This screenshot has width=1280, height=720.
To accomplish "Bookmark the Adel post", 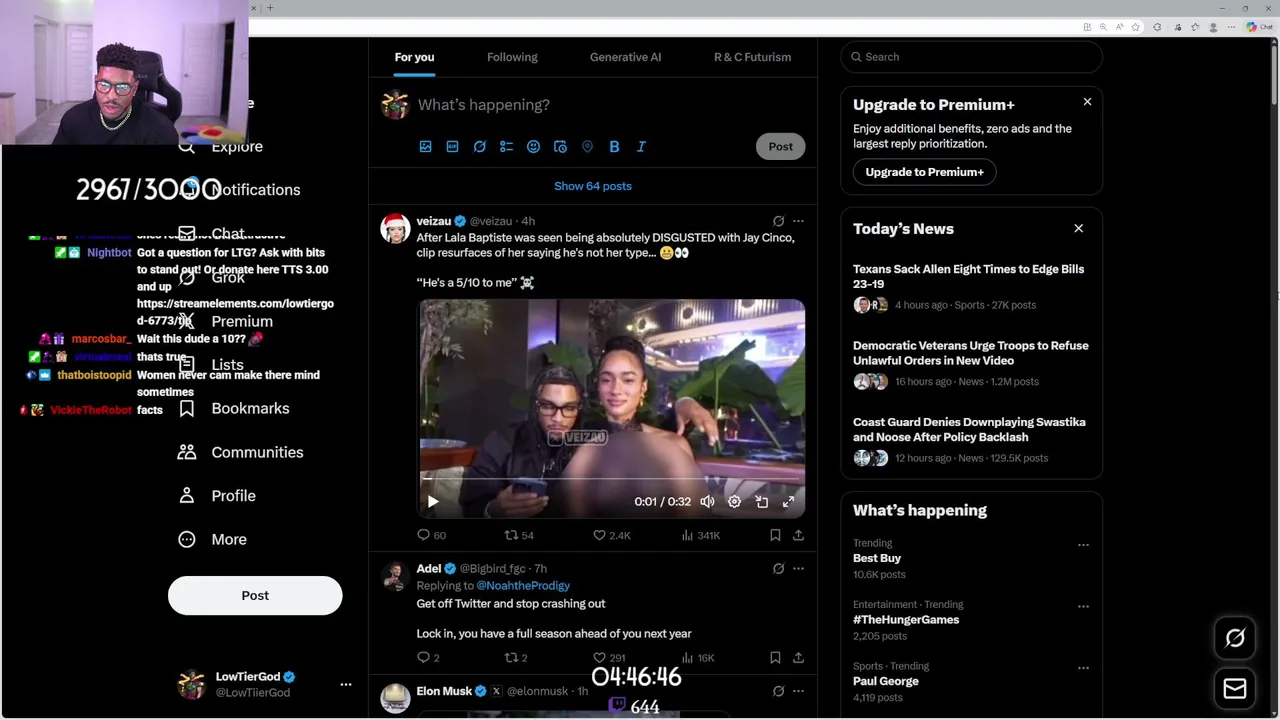I will [x=775, y=657].
